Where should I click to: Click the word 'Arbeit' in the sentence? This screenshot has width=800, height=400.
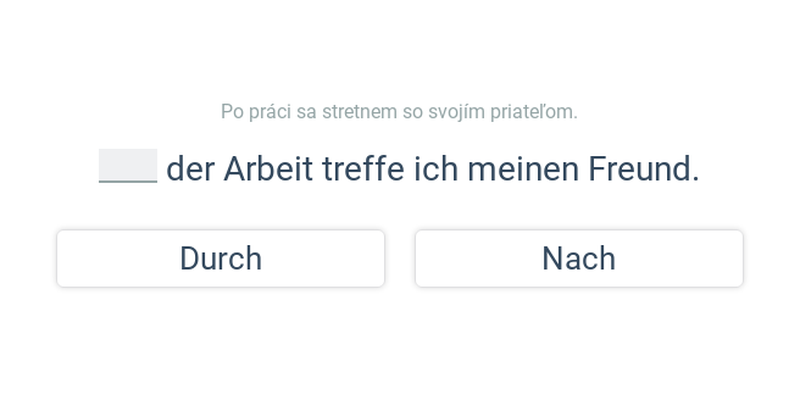click(x=268, y=169)
